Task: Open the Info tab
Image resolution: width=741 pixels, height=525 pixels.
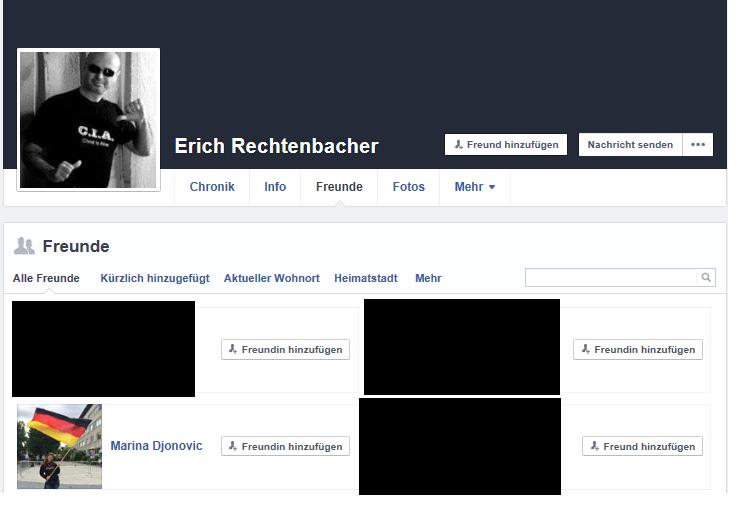Action: pyautogui.click(x=275, y=187)
